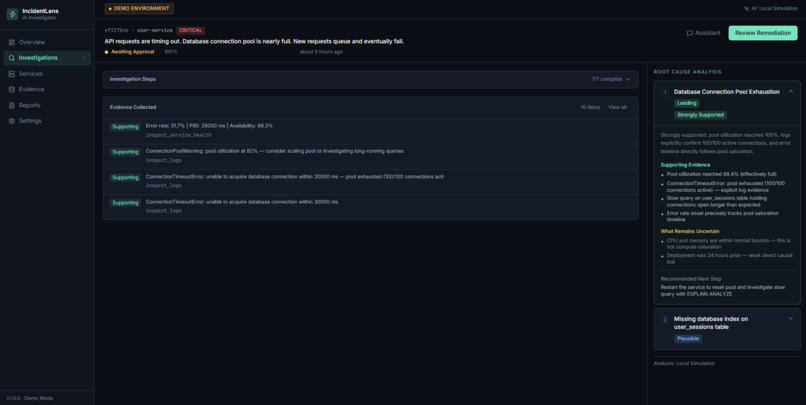Viewport: 806px width, 405px height.
Task: Click the Assistant chat bubble icon
Action: tap(689, 33)
